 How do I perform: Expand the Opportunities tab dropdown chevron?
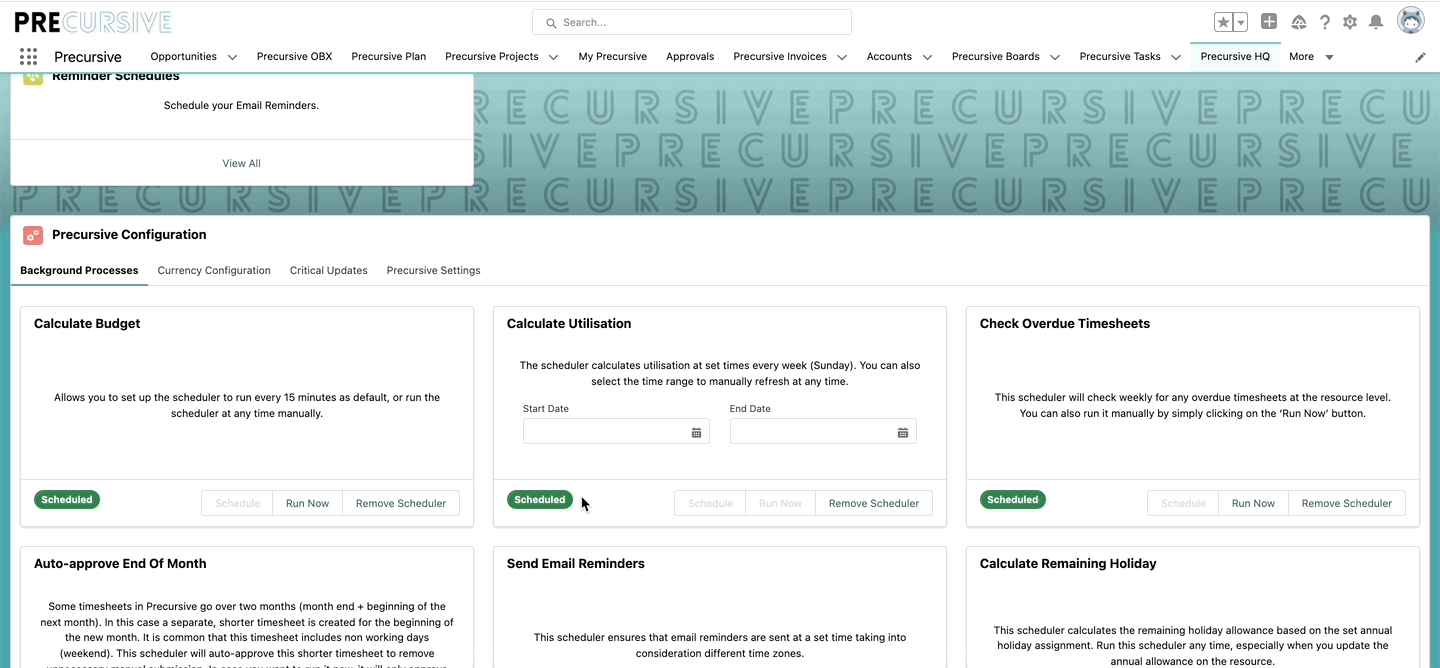[232, 57]
